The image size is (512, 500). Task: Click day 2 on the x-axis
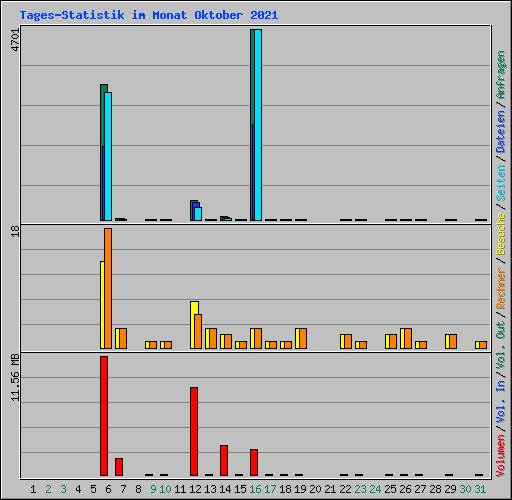coord(48,489)
